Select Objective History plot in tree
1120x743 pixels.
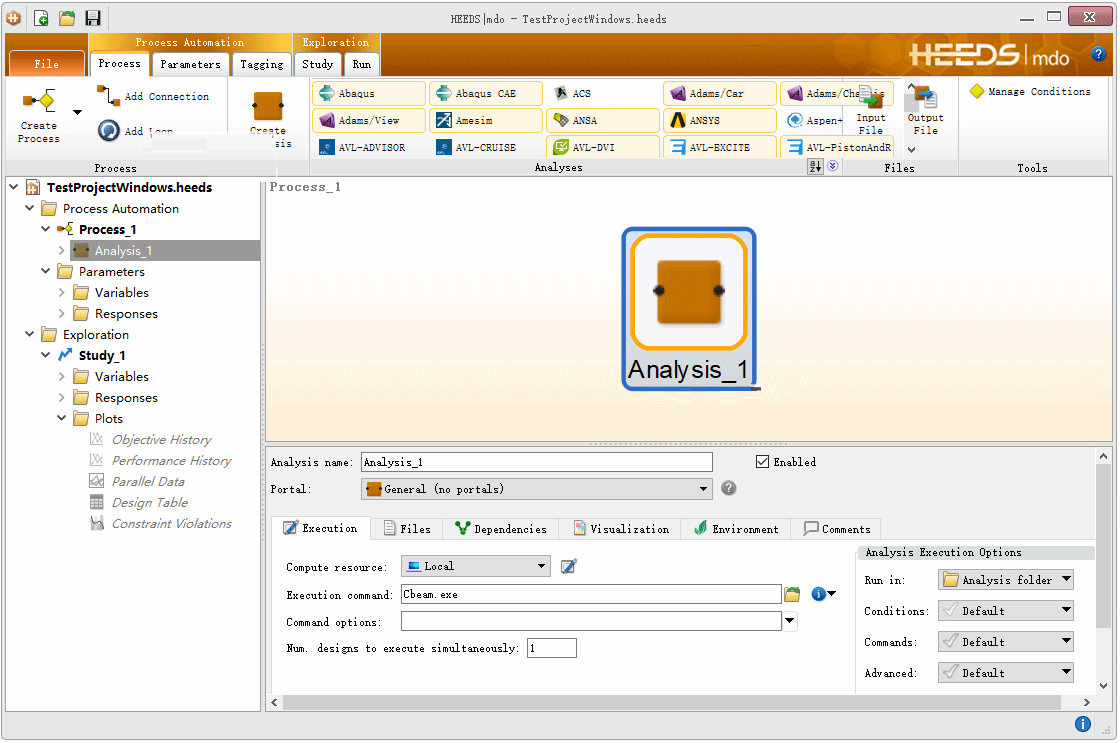click(161, 439)
